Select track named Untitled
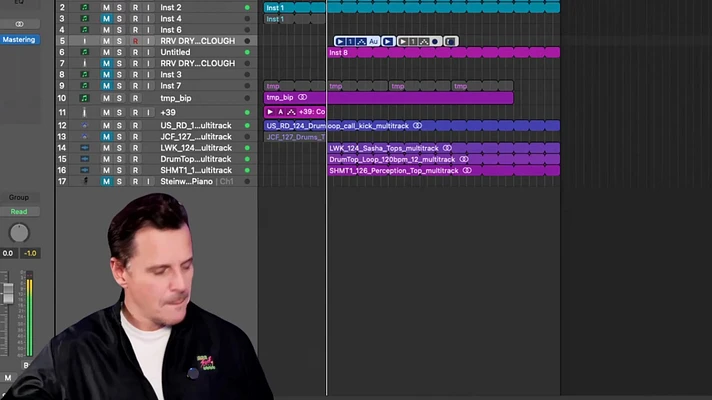The height and width of the screenshot is (400, 712). point(175,52)
